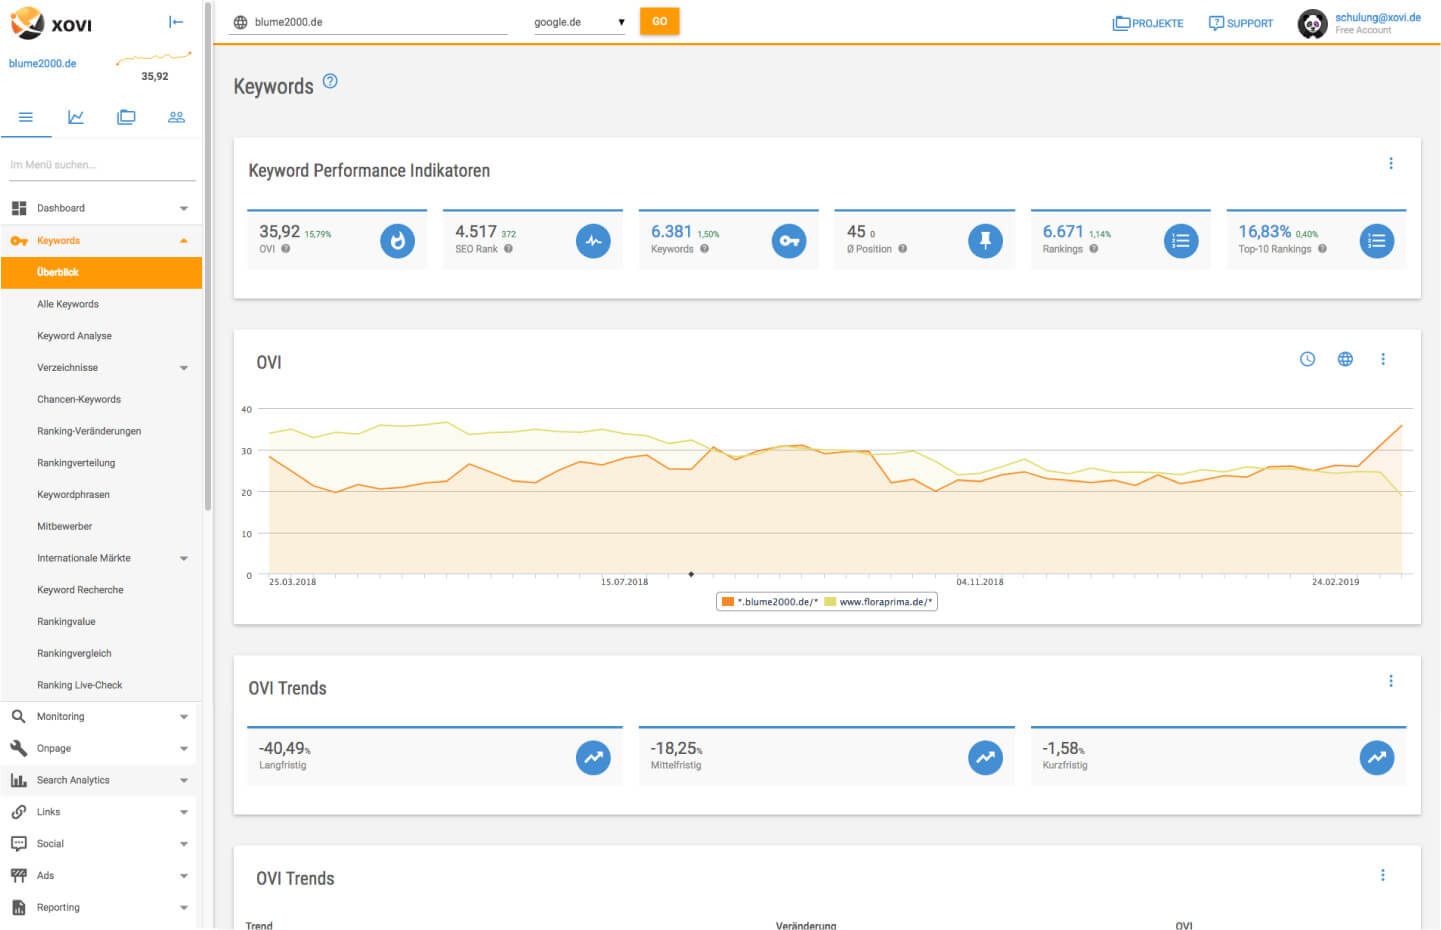Select Überblick in the sidebar
Screen dimensions: 1441x930
pyautogui.click(x=101, y=272)
